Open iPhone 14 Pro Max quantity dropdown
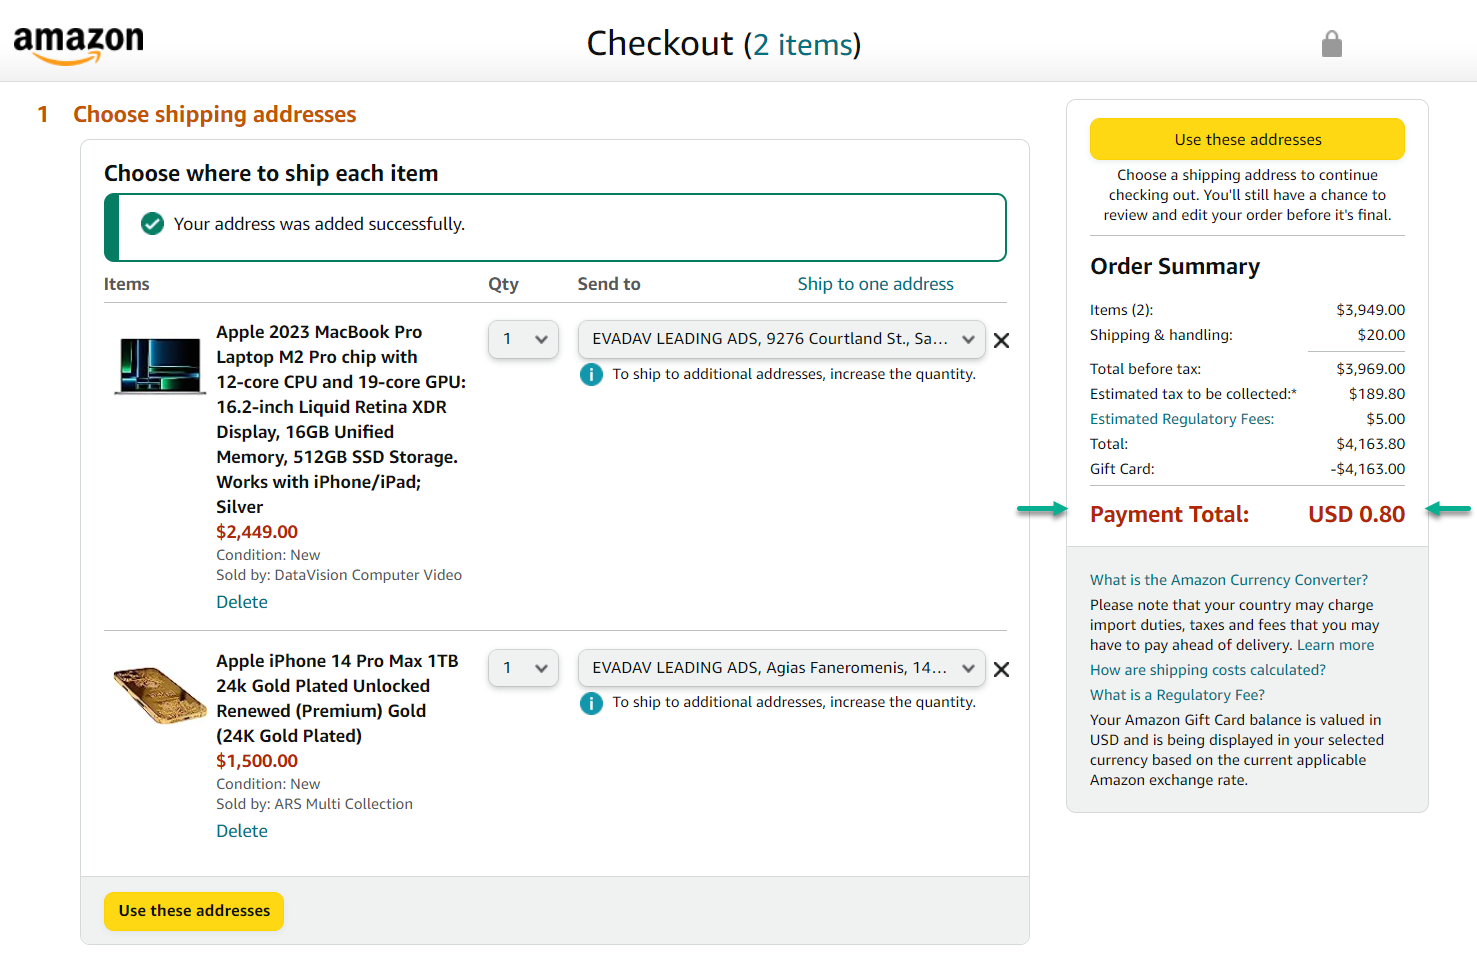1477x967 pixels. point(523,668)
